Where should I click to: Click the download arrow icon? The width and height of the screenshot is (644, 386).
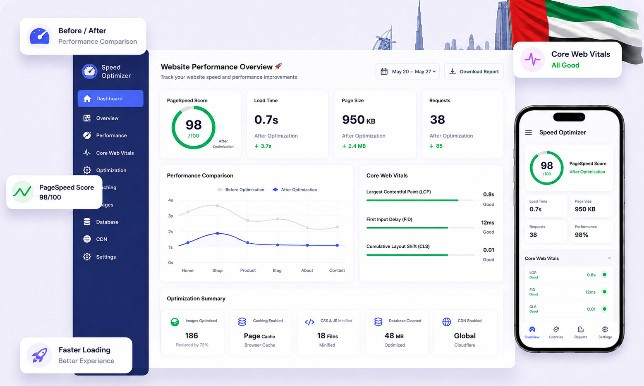[452, 71]
